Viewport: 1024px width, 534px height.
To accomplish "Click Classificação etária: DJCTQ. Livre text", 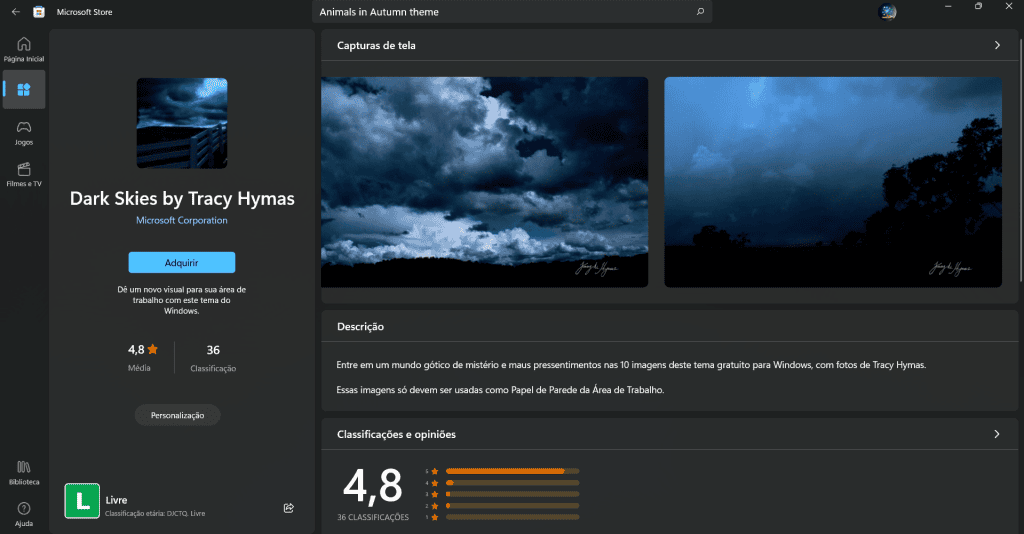I will (x=155, y=514).
